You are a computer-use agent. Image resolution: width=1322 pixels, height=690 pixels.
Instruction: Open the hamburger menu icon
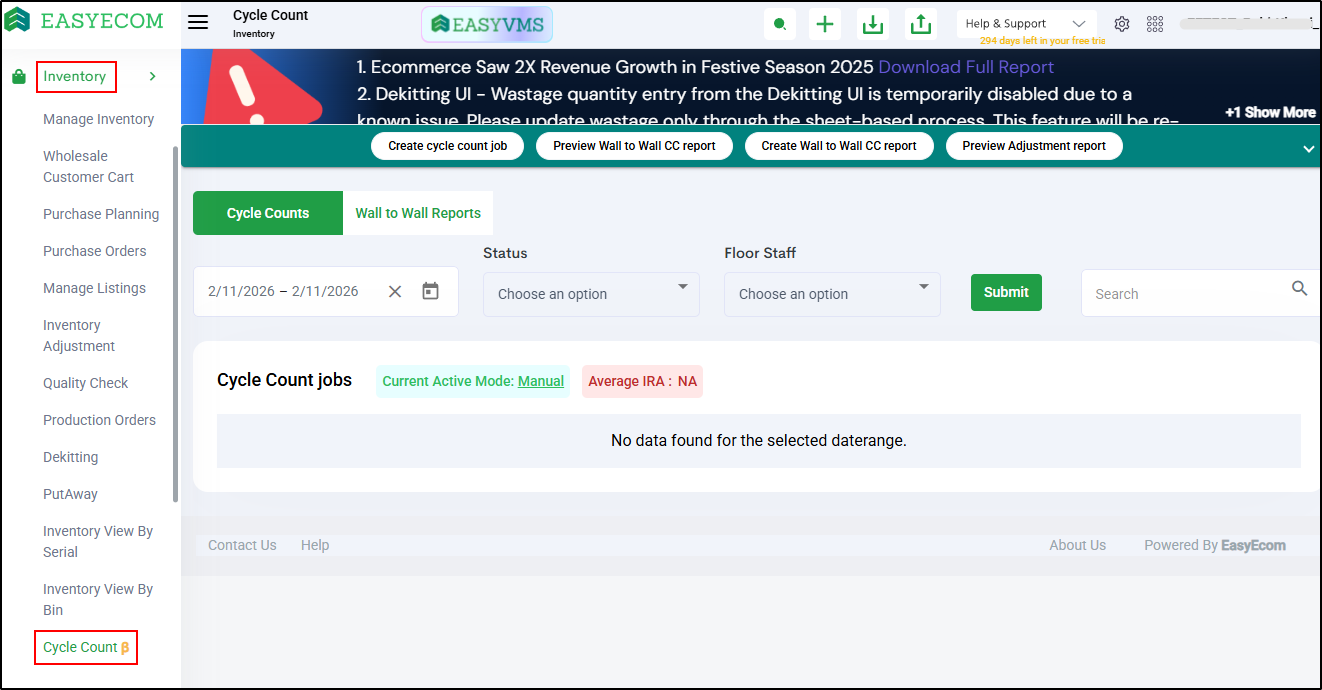[198, 23]
